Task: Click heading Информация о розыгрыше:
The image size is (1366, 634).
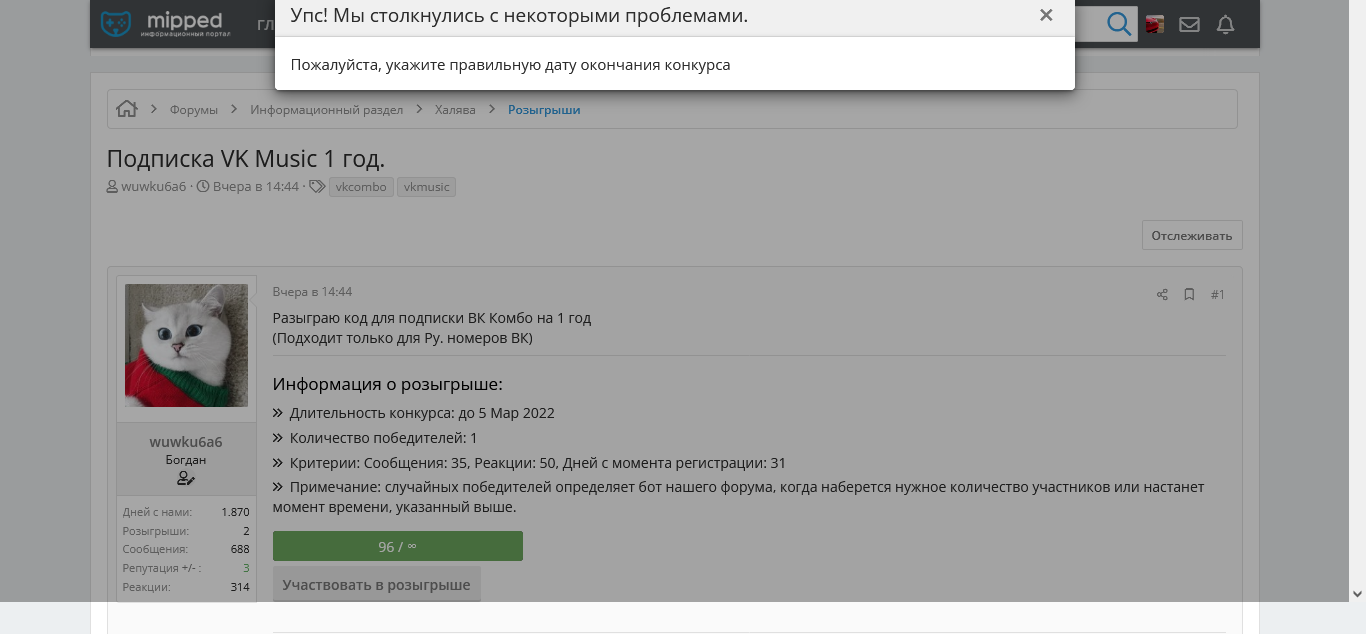Action: (x=388, y=384)
